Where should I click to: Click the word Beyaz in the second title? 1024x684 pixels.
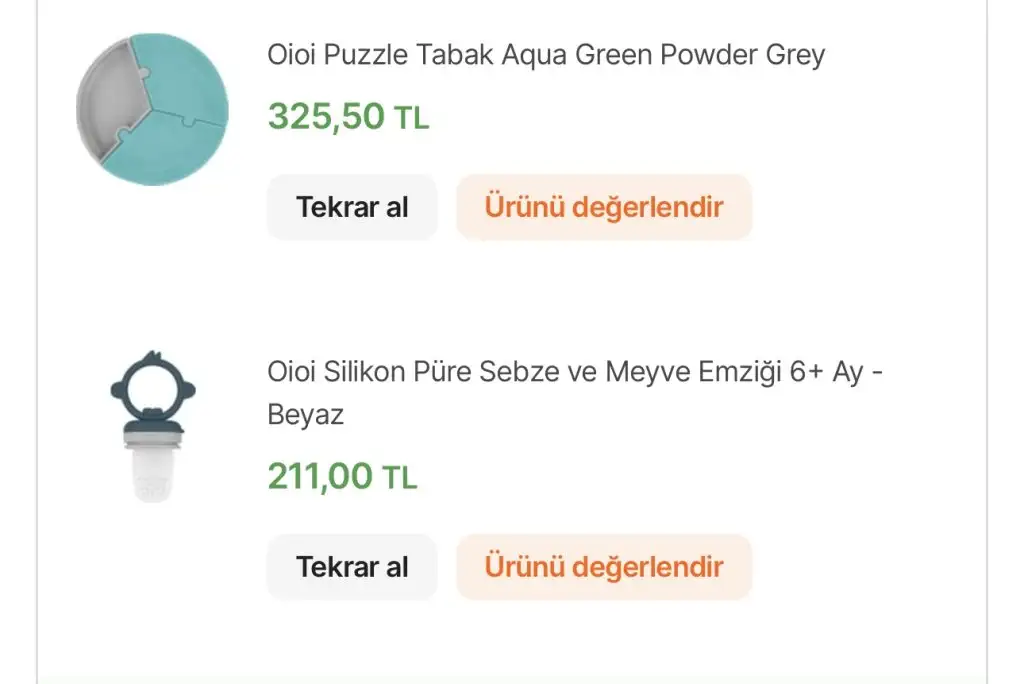(306, 415)
